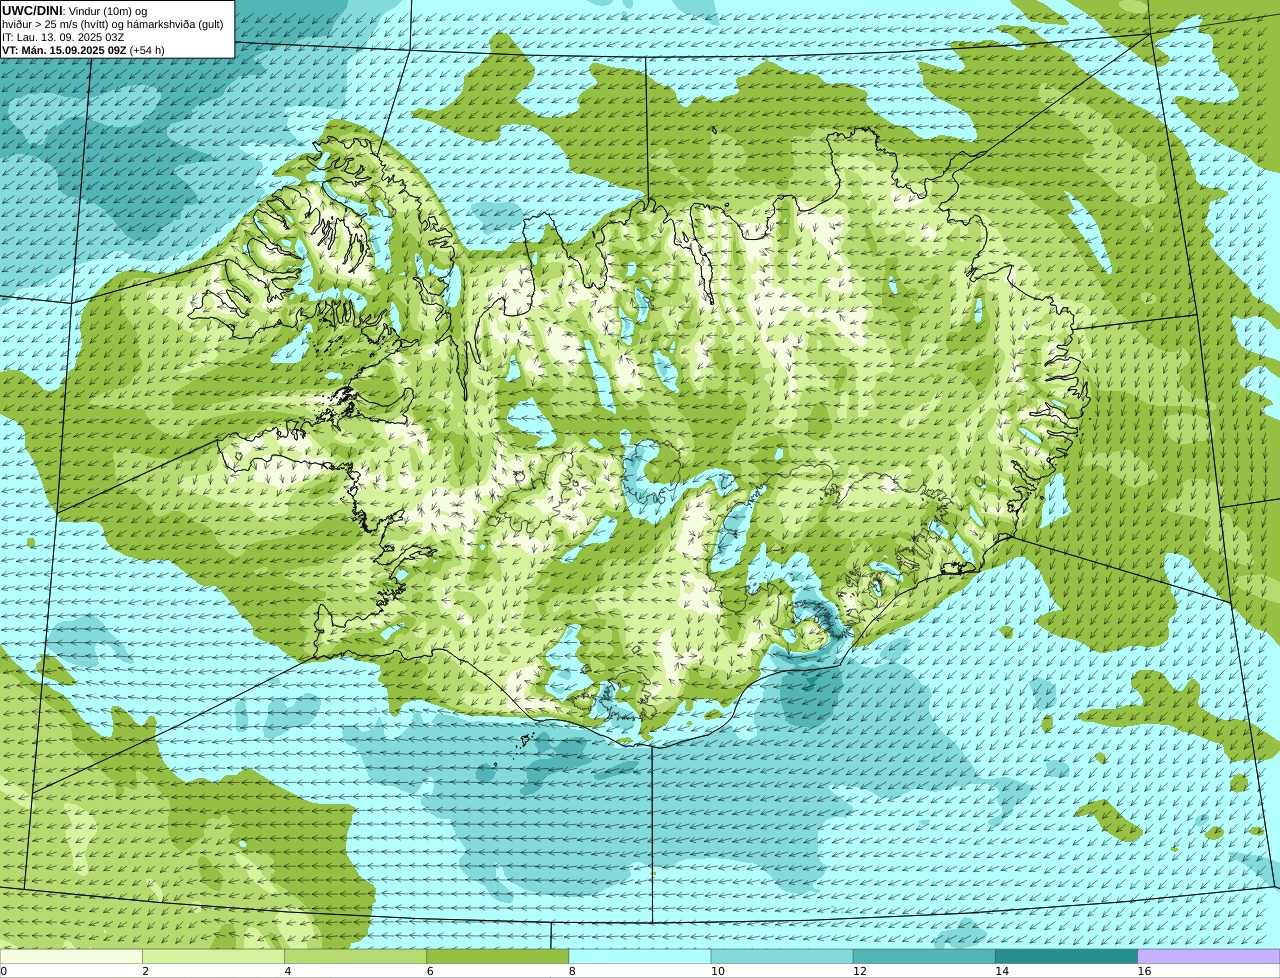Click the light green 2–4 m/s legend swatch

[213, 957]
